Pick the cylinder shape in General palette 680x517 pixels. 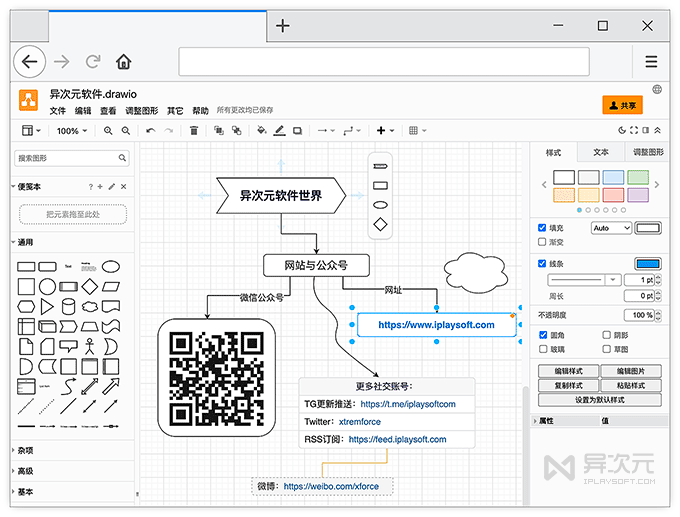click(x=69, y=306)
